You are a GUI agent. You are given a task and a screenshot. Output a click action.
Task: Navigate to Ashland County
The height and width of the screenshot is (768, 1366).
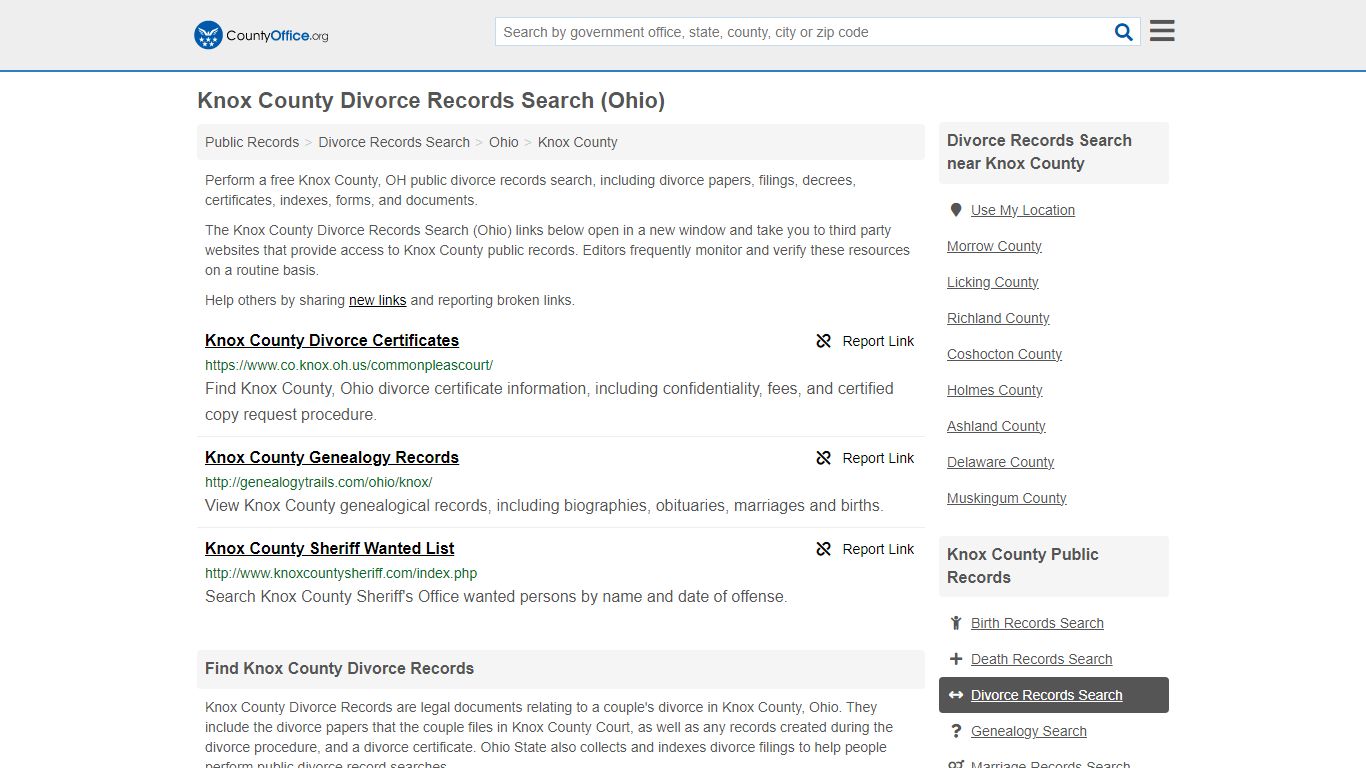click(996, 426)
